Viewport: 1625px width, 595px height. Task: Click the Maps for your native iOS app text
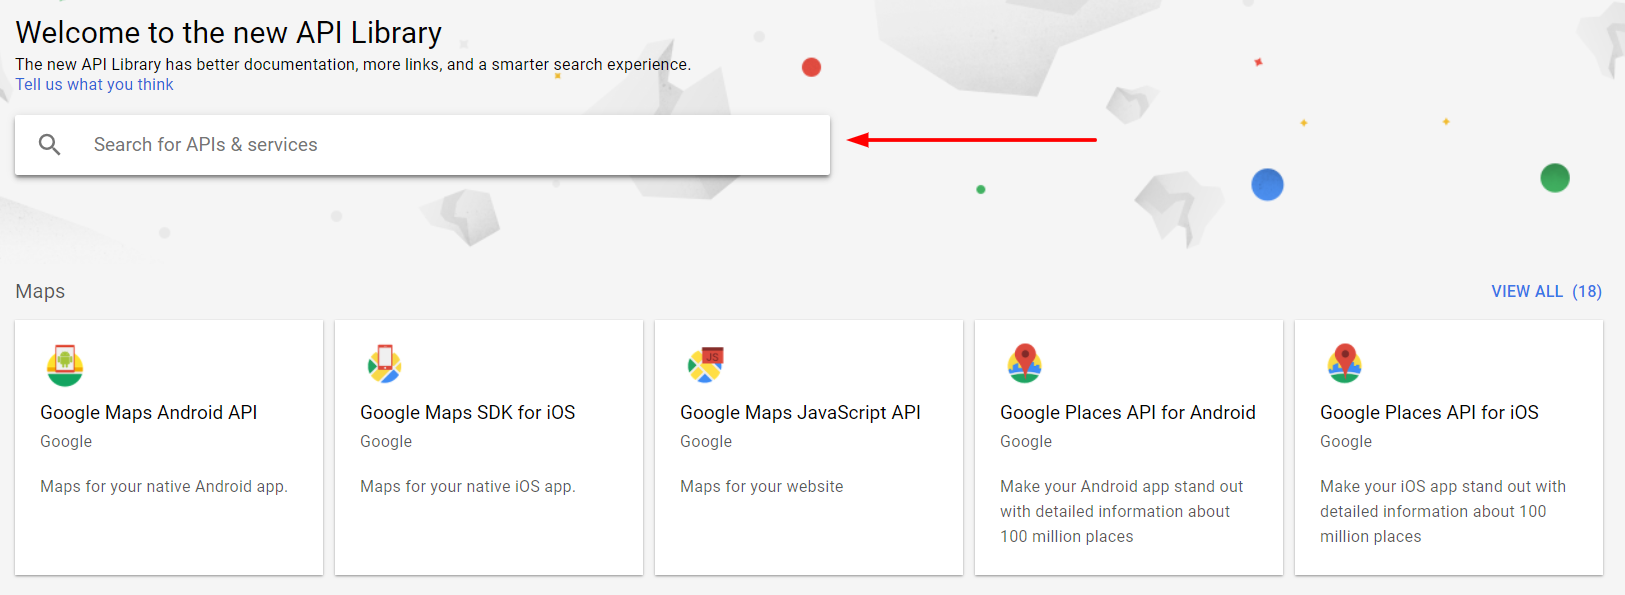pyautogui.click(x=468, y=487)
